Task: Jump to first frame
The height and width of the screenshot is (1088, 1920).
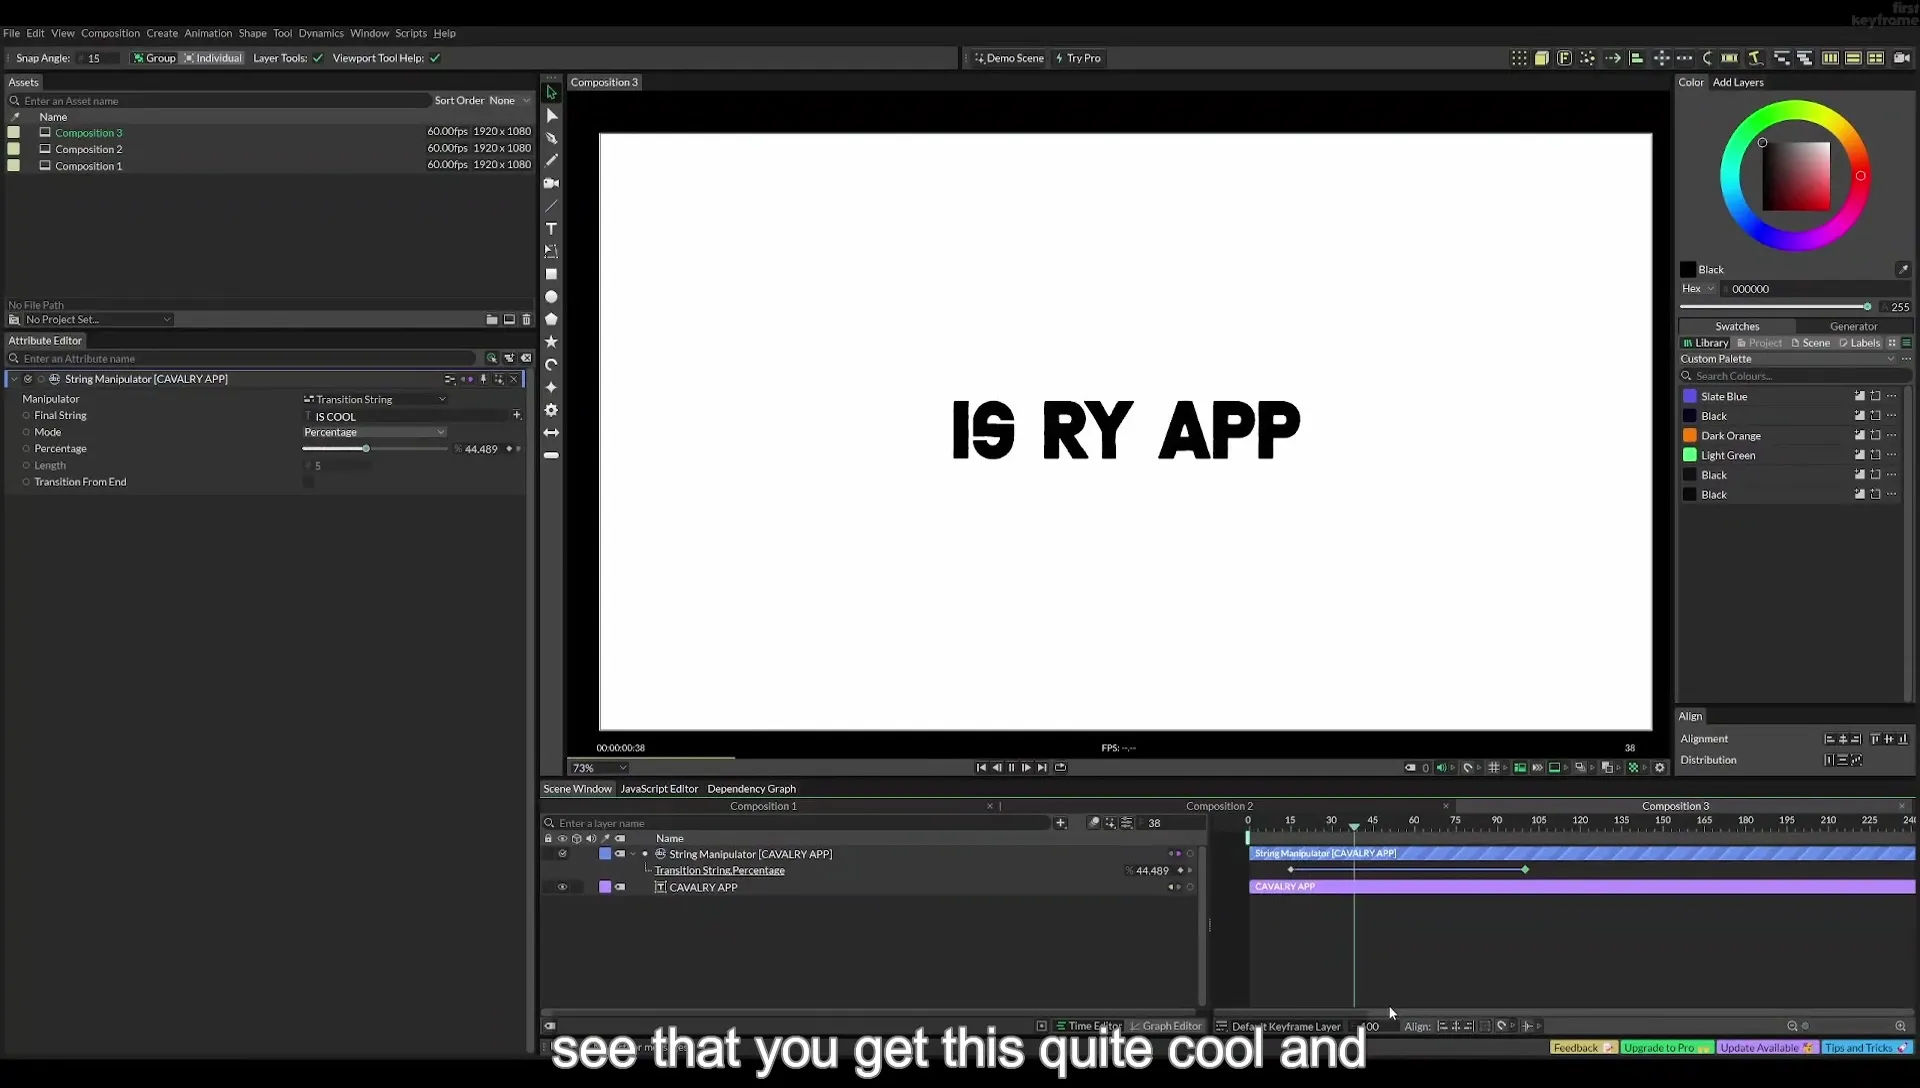Action: point(981,768)
